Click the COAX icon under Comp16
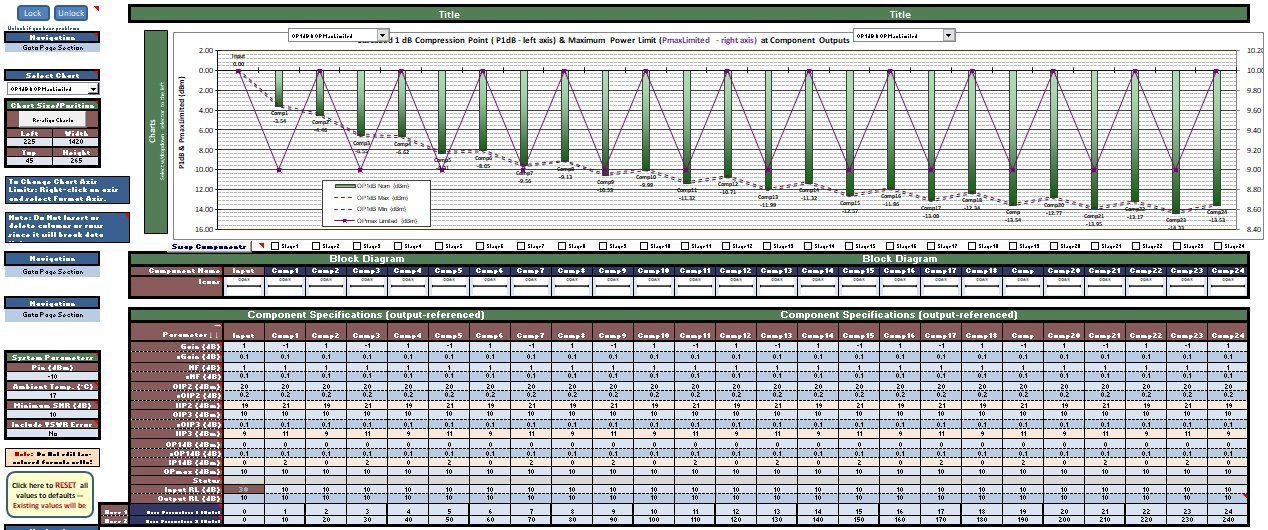The height and width of the screenshot is (530, 1268). coord(898,286)
